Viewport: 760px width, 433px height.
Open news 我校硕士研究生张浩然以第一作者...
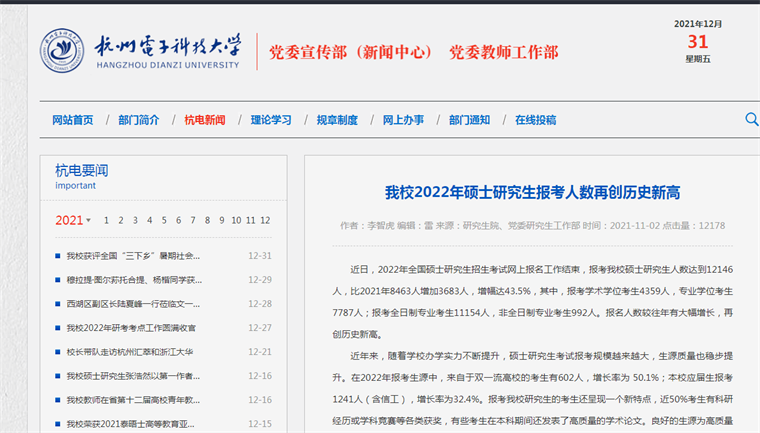click(x=133, y=376)
